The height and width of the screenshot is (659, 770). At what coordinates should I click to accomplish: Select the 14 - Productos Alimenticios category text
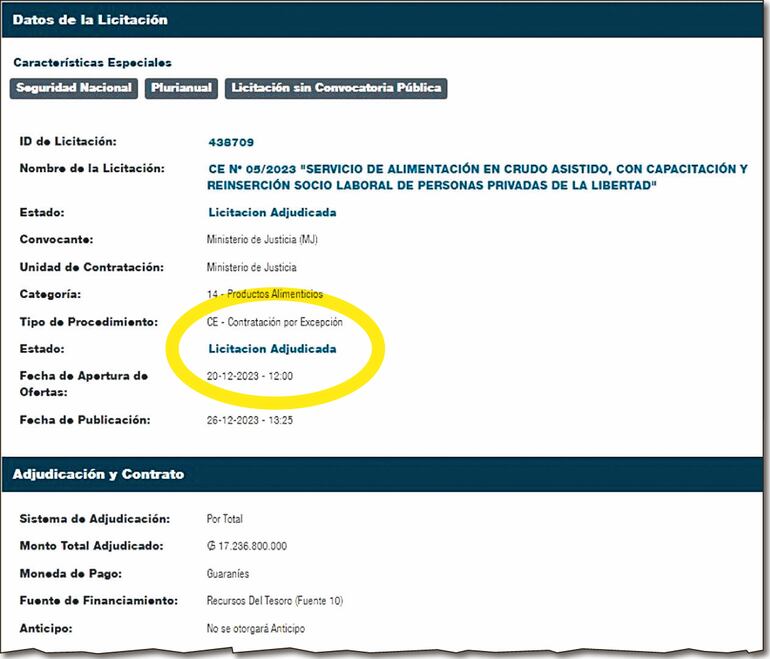[264, 294]
